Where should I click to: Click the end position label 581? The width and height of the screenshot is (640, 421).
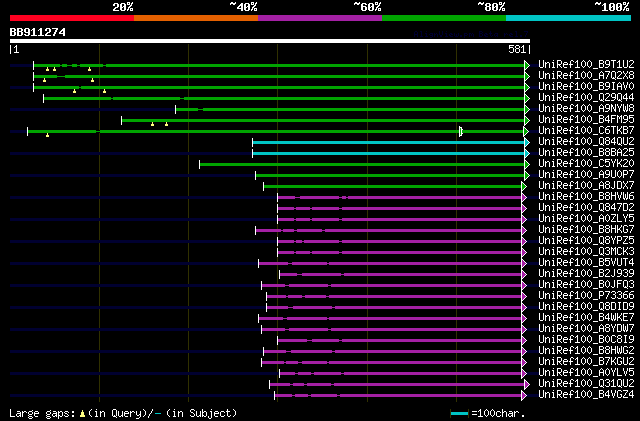click(x=517, y=49)
